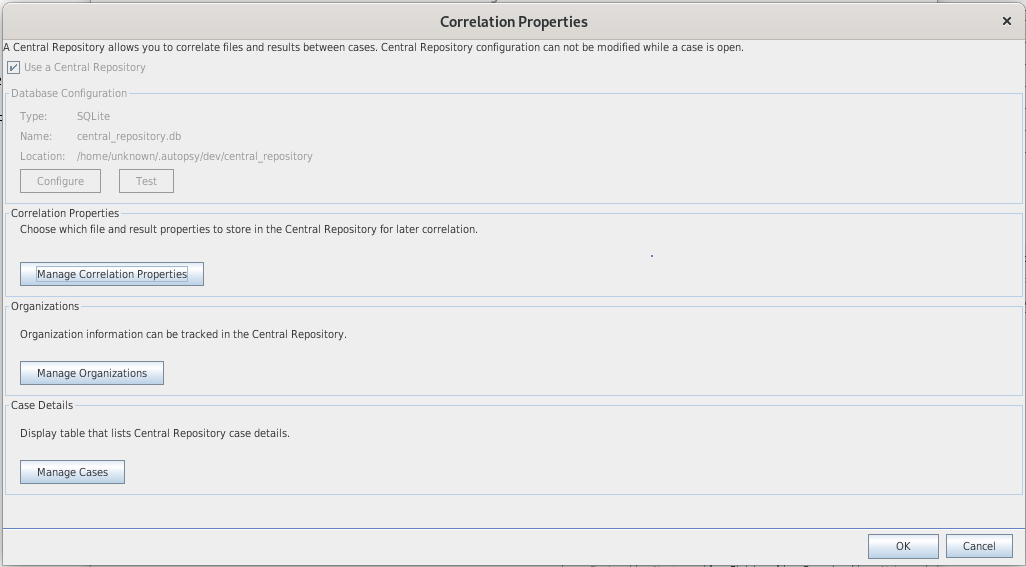
Task: Click the Organizations section heading
Action: [45, 306]
